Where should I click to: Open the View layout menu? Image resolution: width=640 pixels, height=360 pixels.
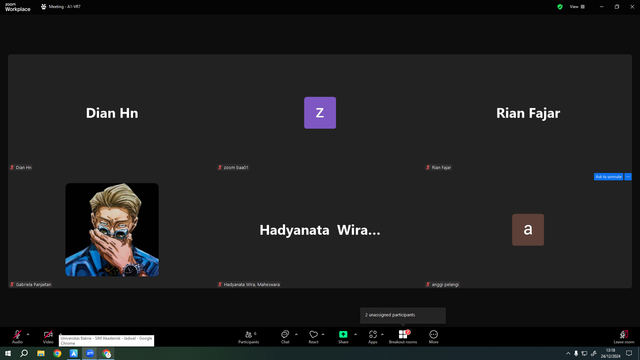pos(577,7)
